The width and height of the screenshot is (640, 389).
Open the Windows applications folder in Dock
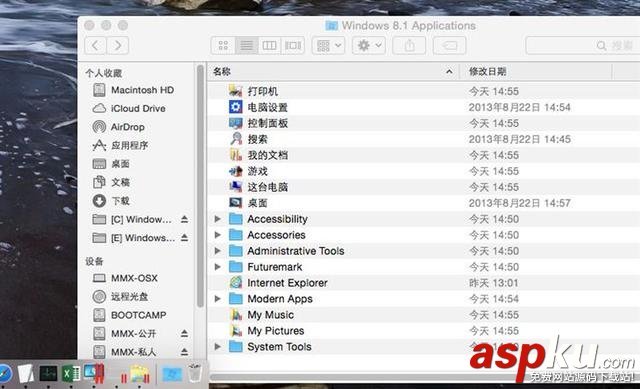point(172,373)
